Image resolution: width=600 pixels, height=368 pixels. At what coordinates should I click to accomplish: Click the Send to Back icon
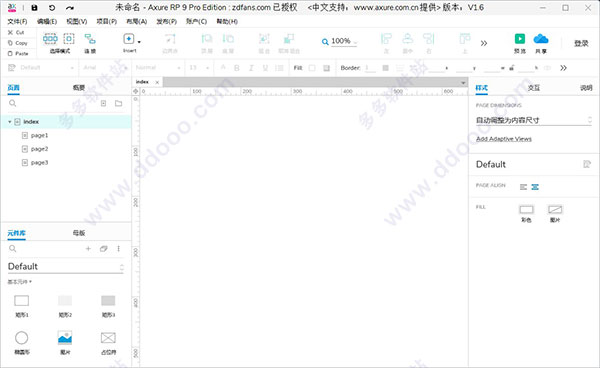point(228,39)
